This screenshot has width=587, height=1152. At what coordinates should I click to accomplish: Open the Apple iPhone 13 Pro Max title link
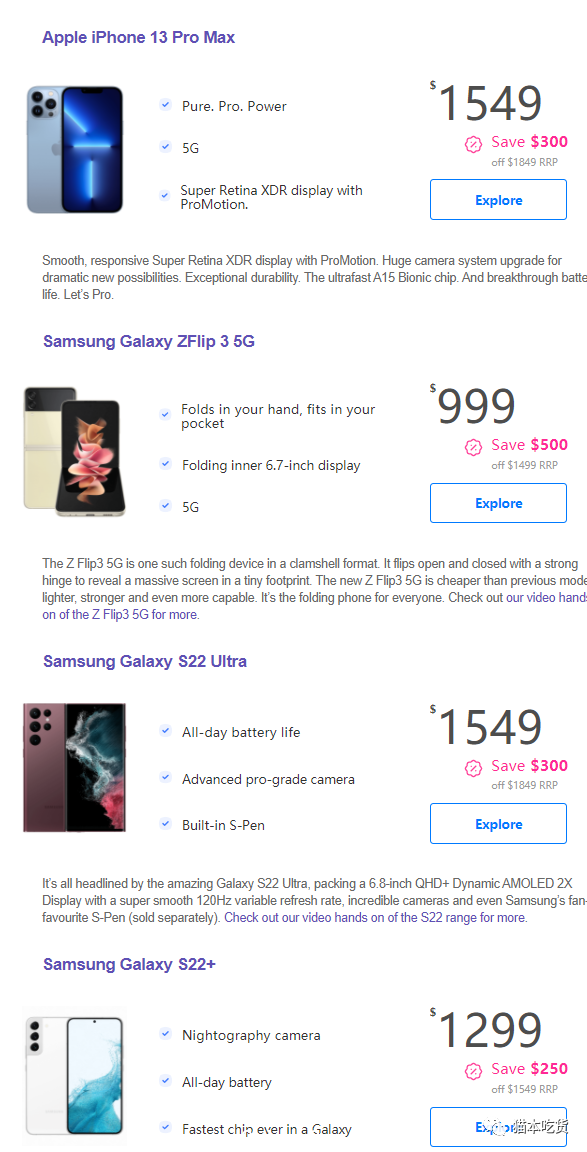pos(138,37)
